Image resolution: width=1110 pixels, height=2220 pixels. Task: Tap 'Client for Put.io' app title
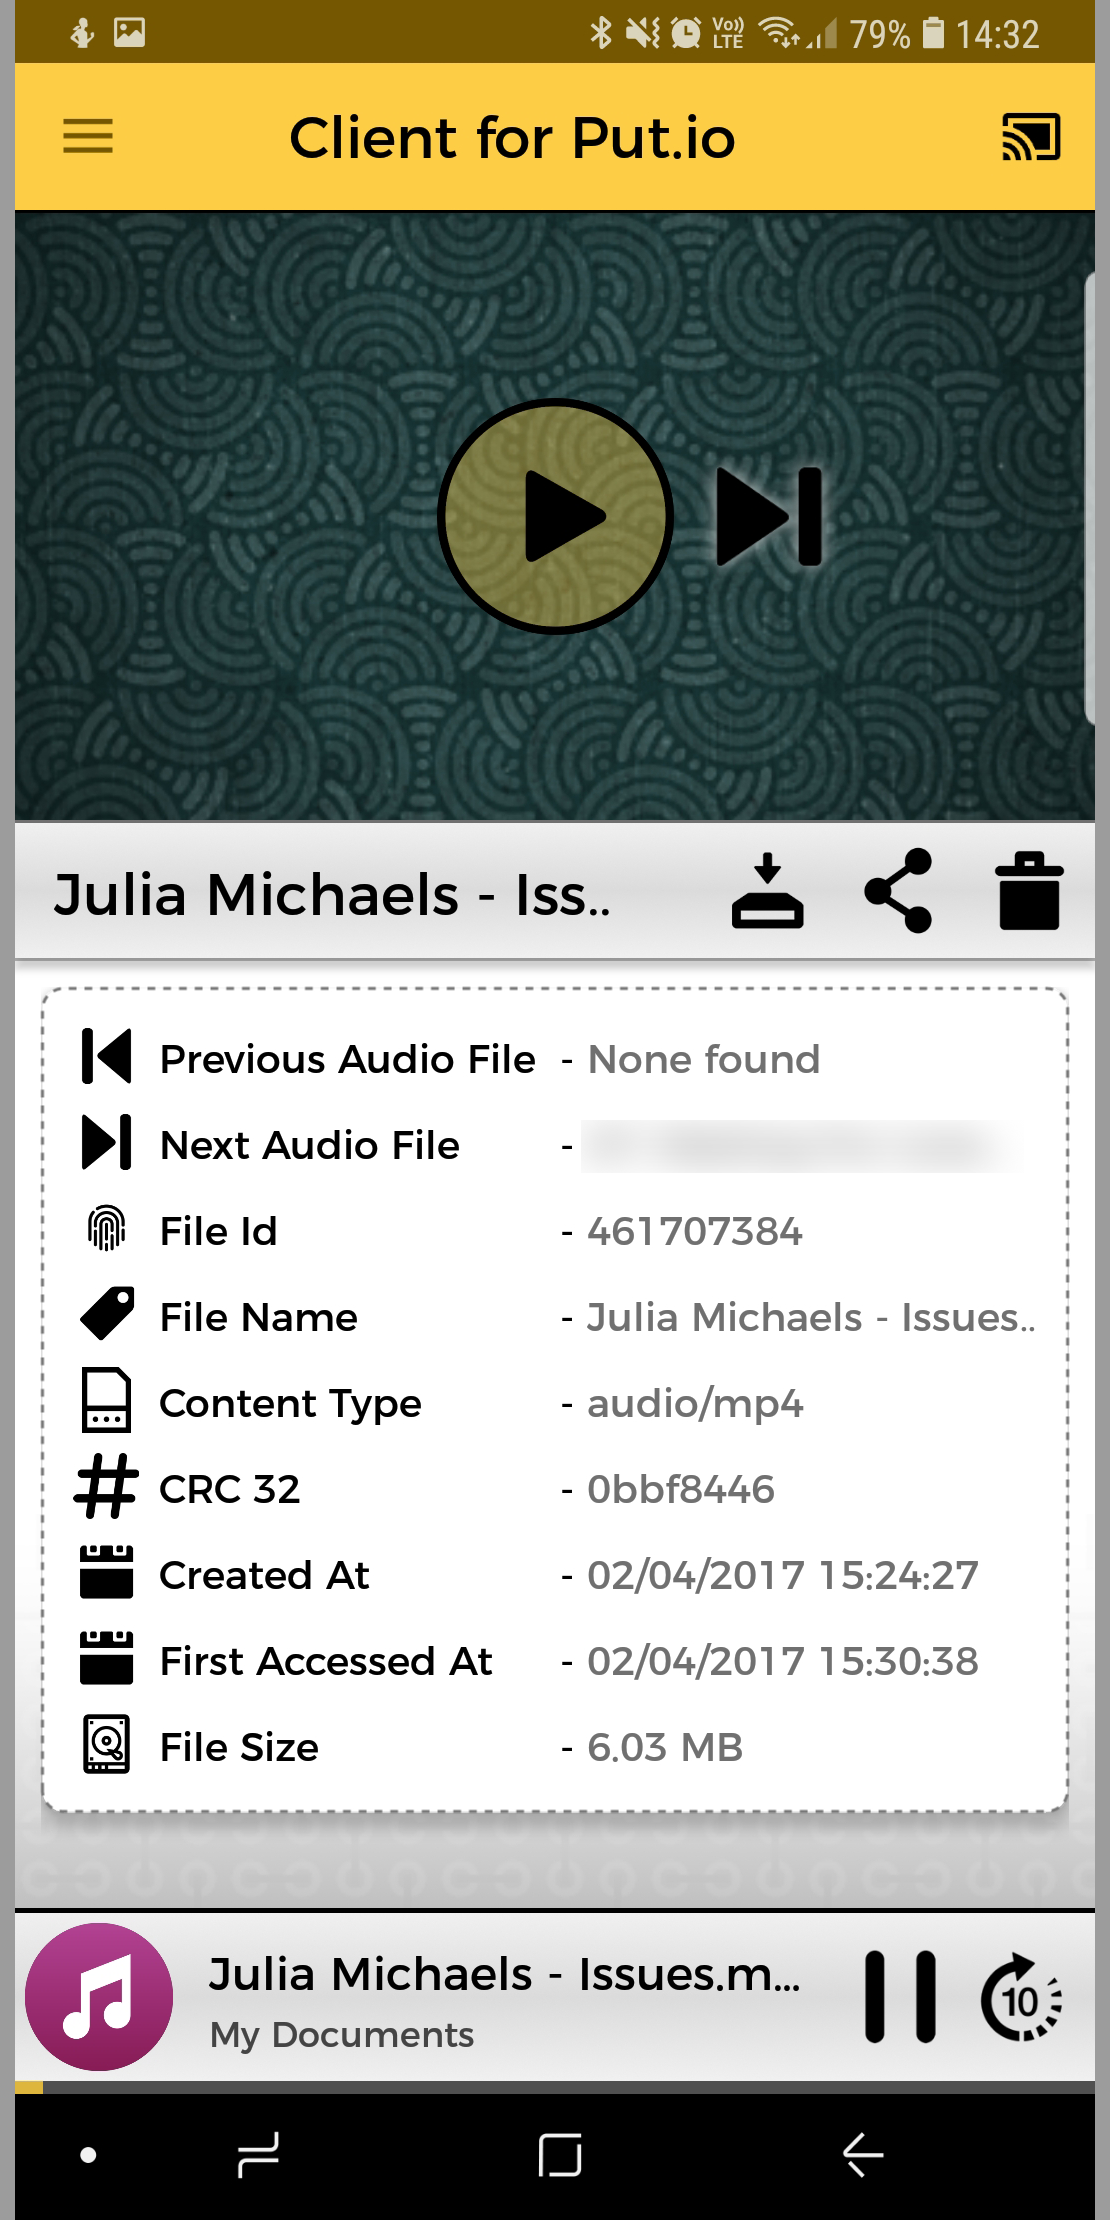[x=512, y=137]
